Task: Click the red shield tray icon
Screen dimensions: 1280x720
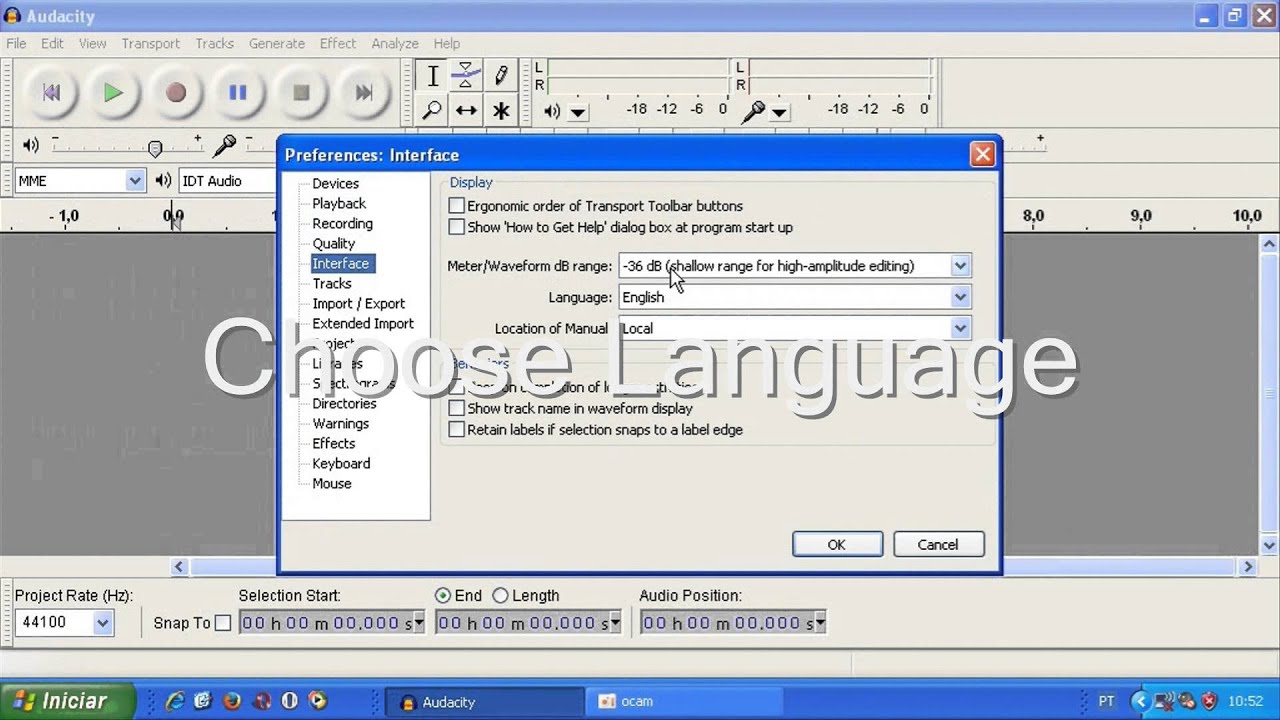Action: pyautogui.click(x=1208, y=701)
